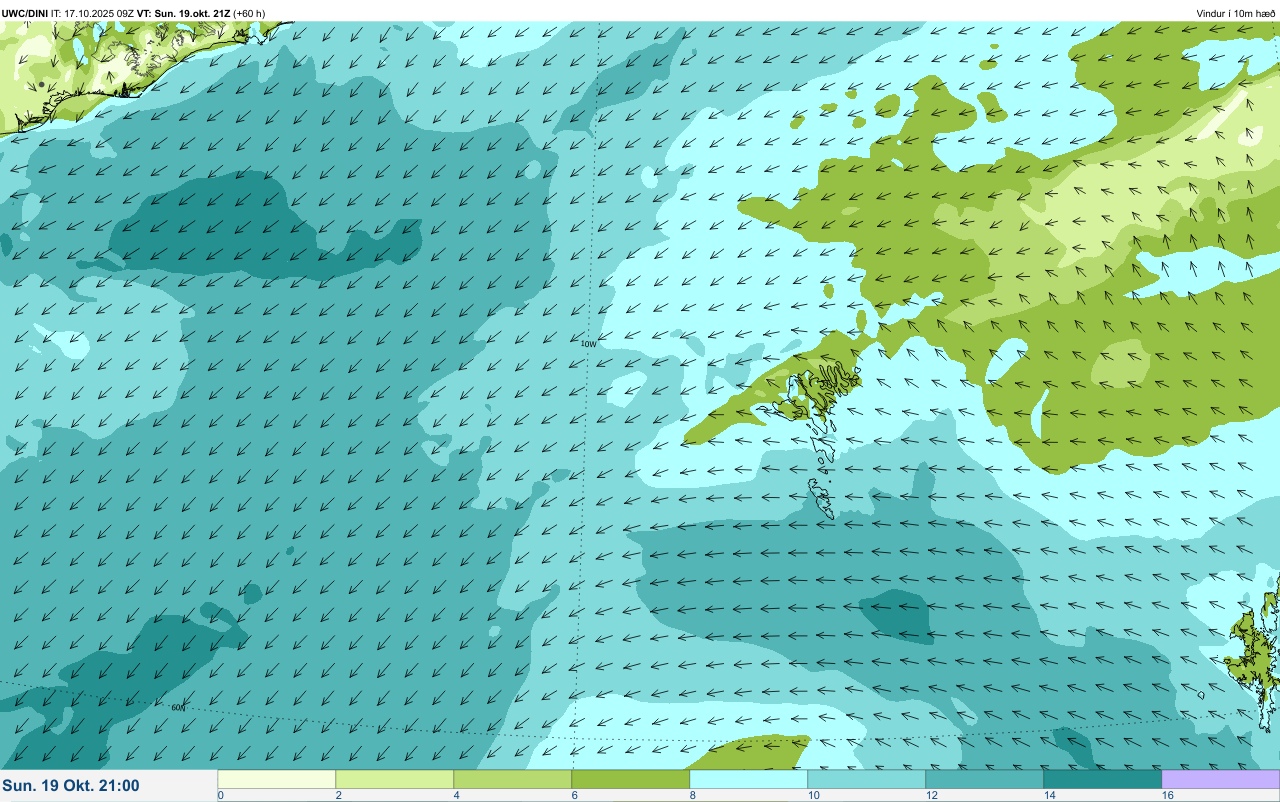Select the pale cyan 8–10 legend swatch
Screen dimensions: 1280x802
tap(748, 779)
